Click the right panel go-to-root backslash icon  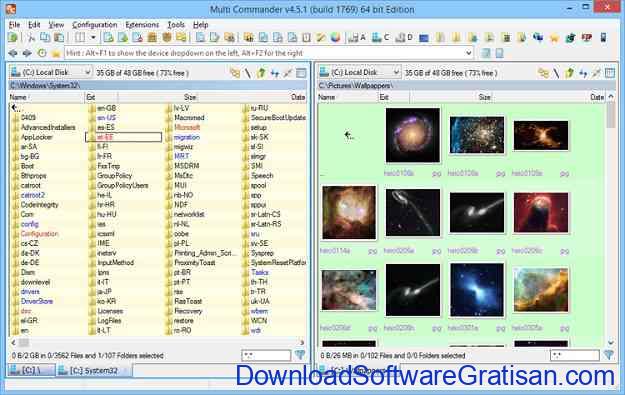click(556, 73)
